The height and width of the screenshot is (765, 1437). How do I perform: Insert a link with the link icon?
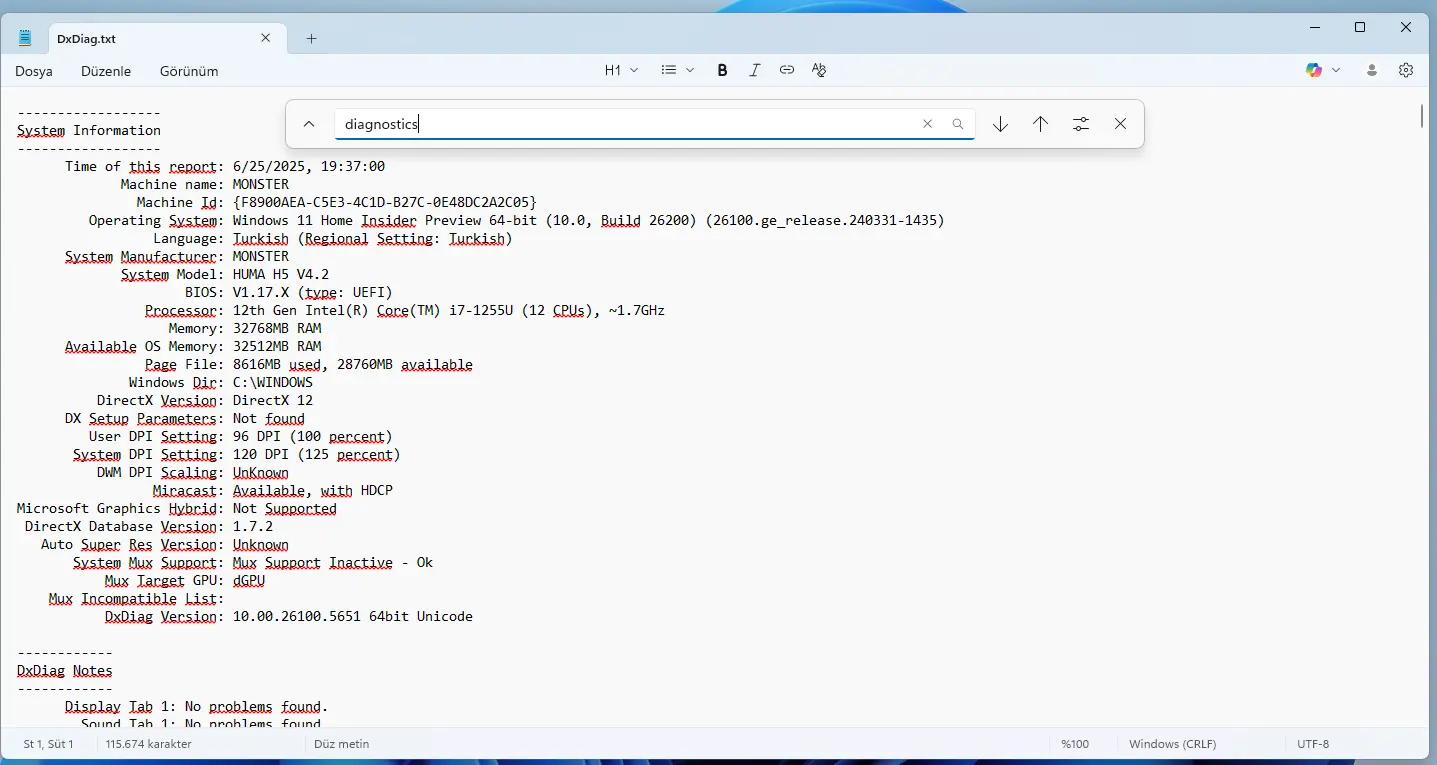point(787,70)
